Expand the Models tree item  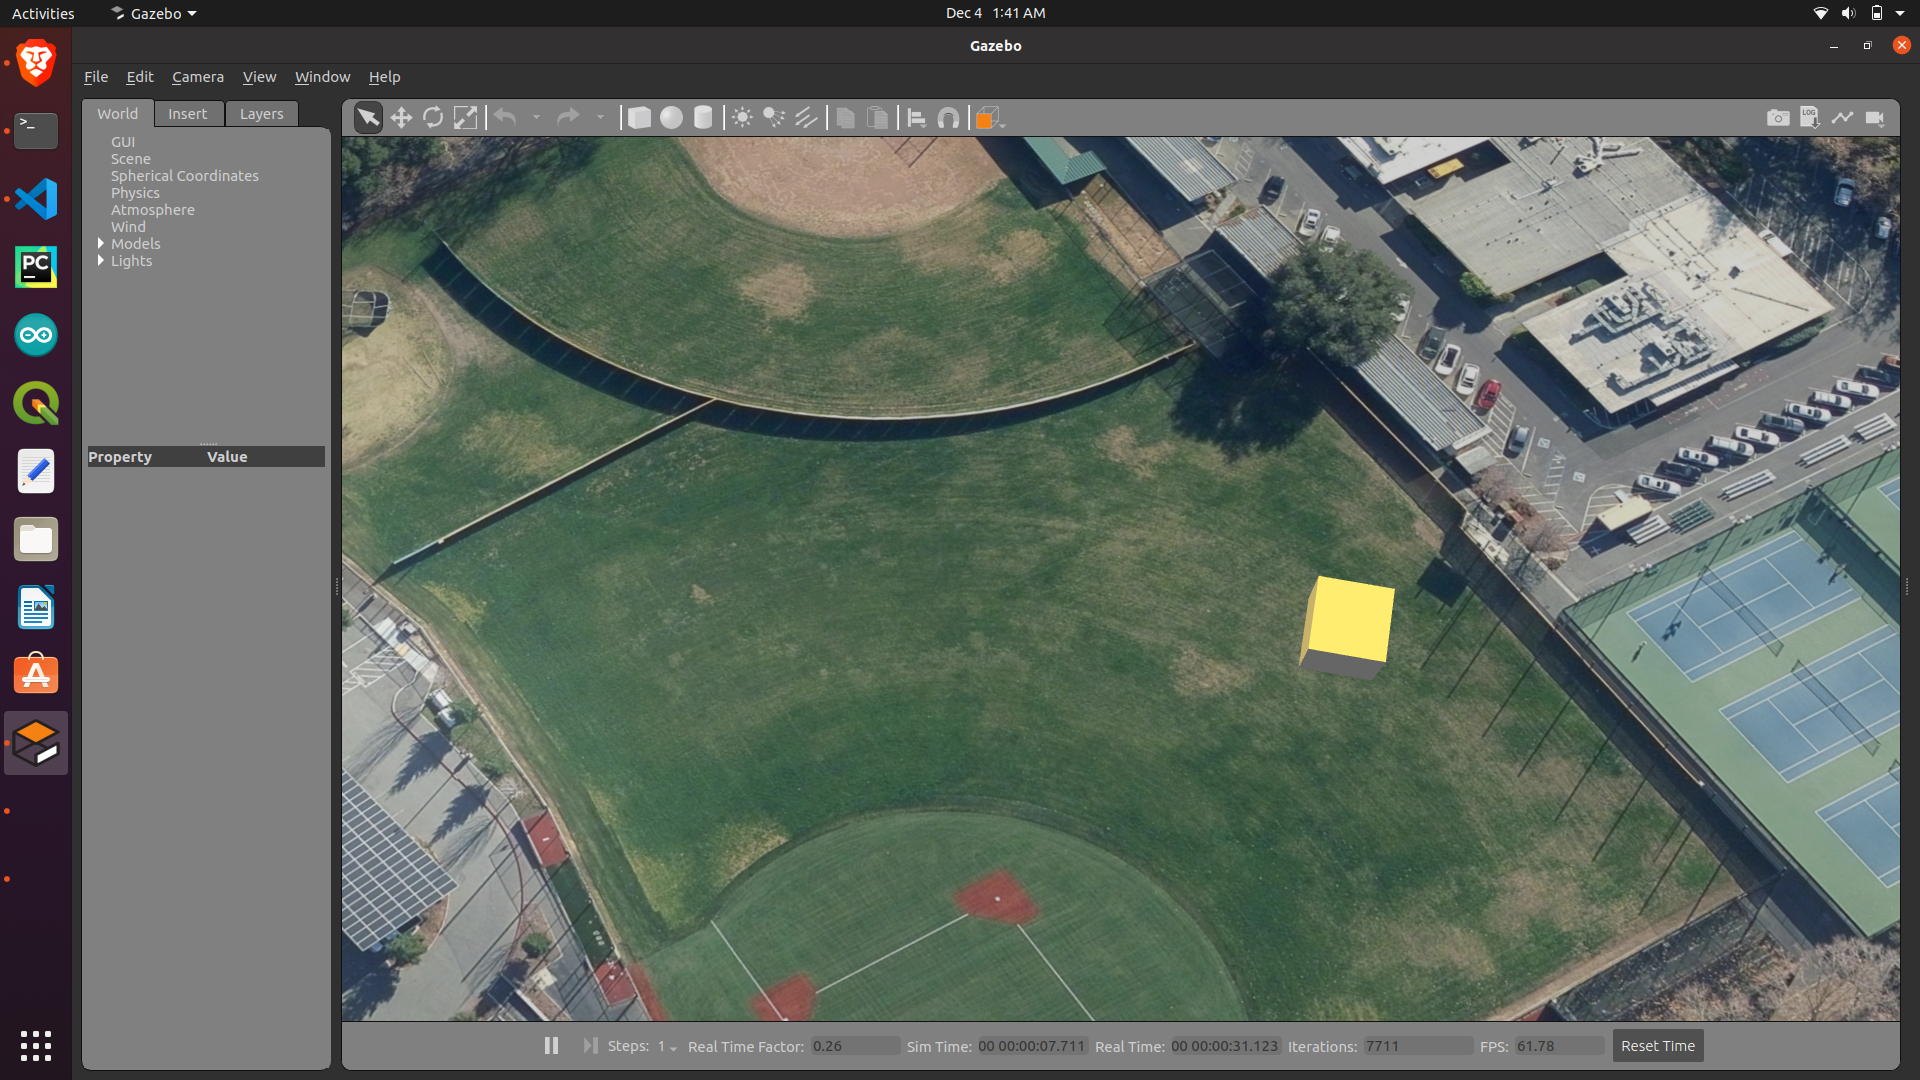[101, 243]
